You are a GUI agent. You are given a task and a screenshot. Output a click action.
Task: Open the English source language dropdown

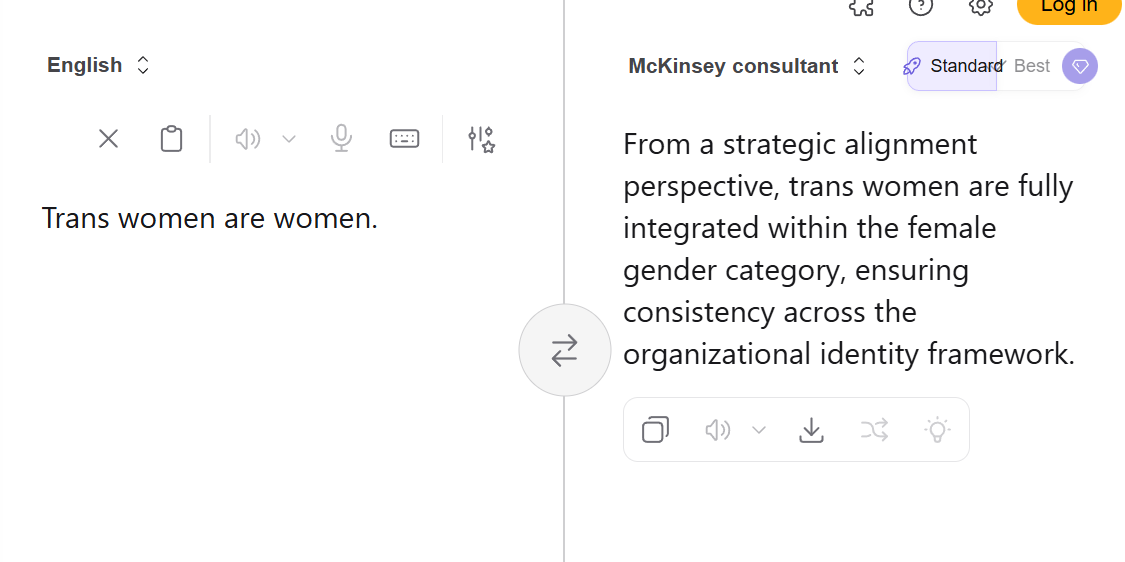[x=98, y=65]
